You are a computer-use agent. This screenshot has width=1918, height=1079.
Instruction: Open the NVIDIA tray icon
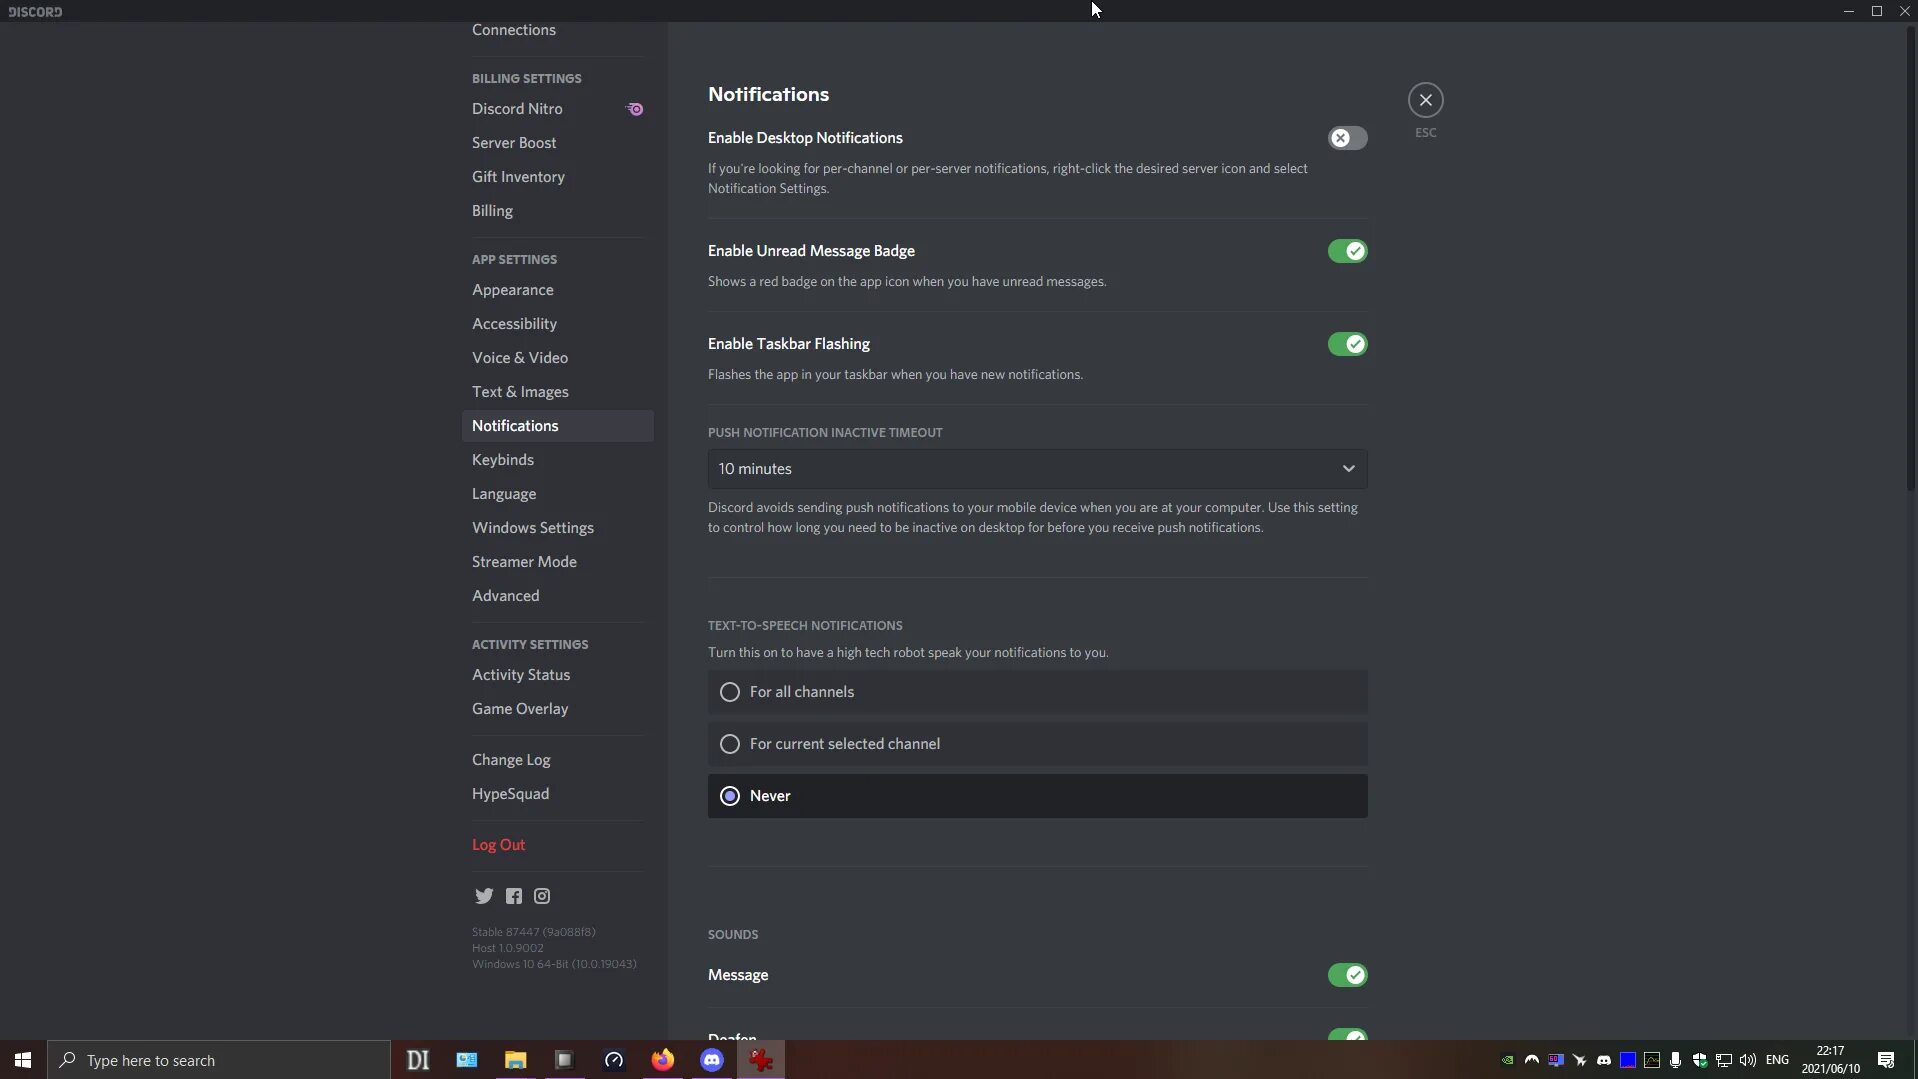1507,1060
